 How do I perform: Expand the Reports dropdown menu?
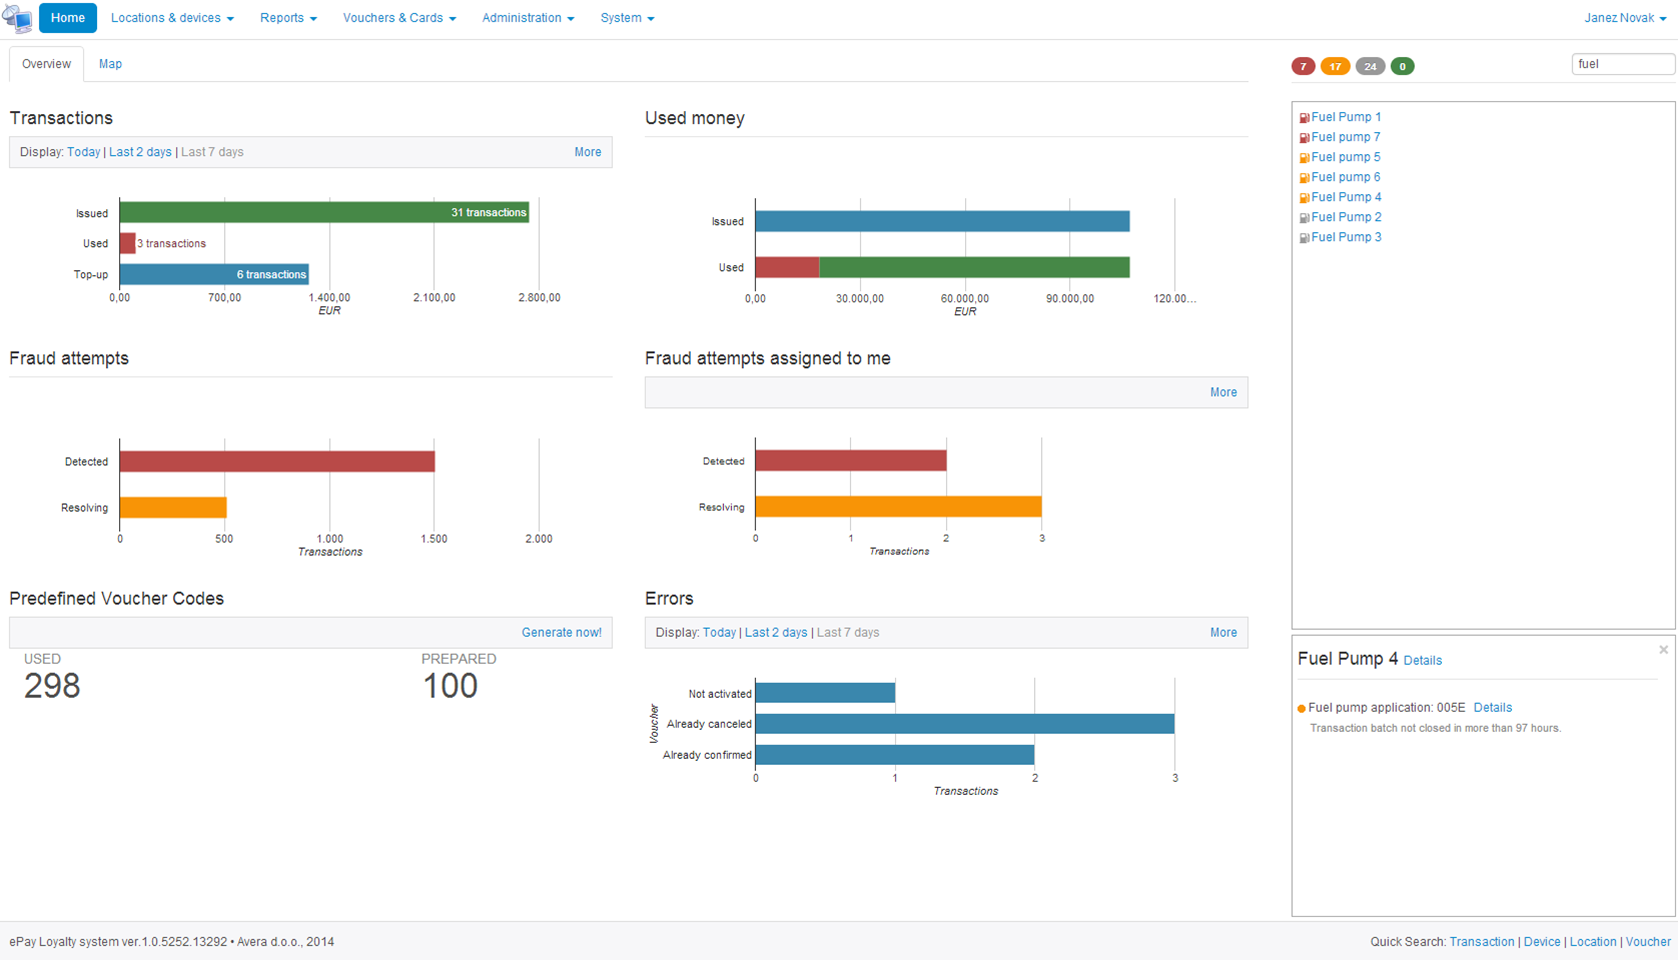click(288, 18)
